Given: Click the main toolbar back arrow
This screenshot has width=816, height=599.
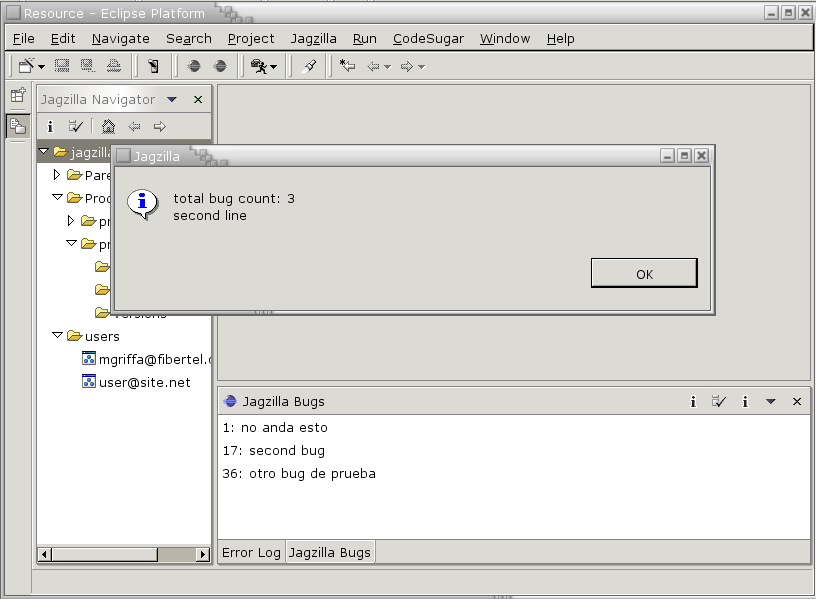Looking at the screenshot, I should point(373,67).
